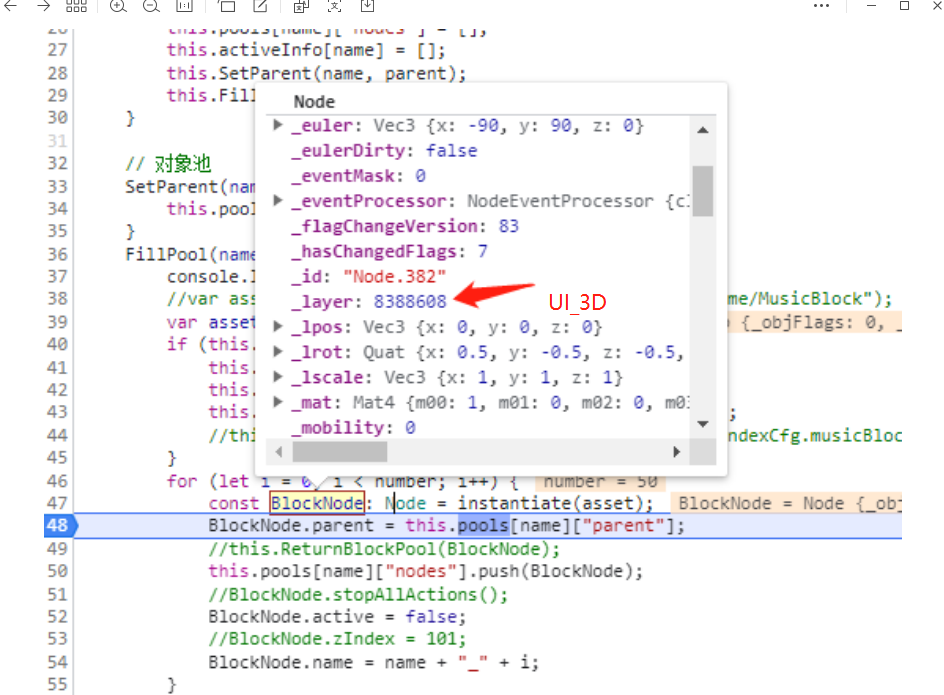944x695 pixels.
Task: Zoom out of the image
Action: (151, 6)
